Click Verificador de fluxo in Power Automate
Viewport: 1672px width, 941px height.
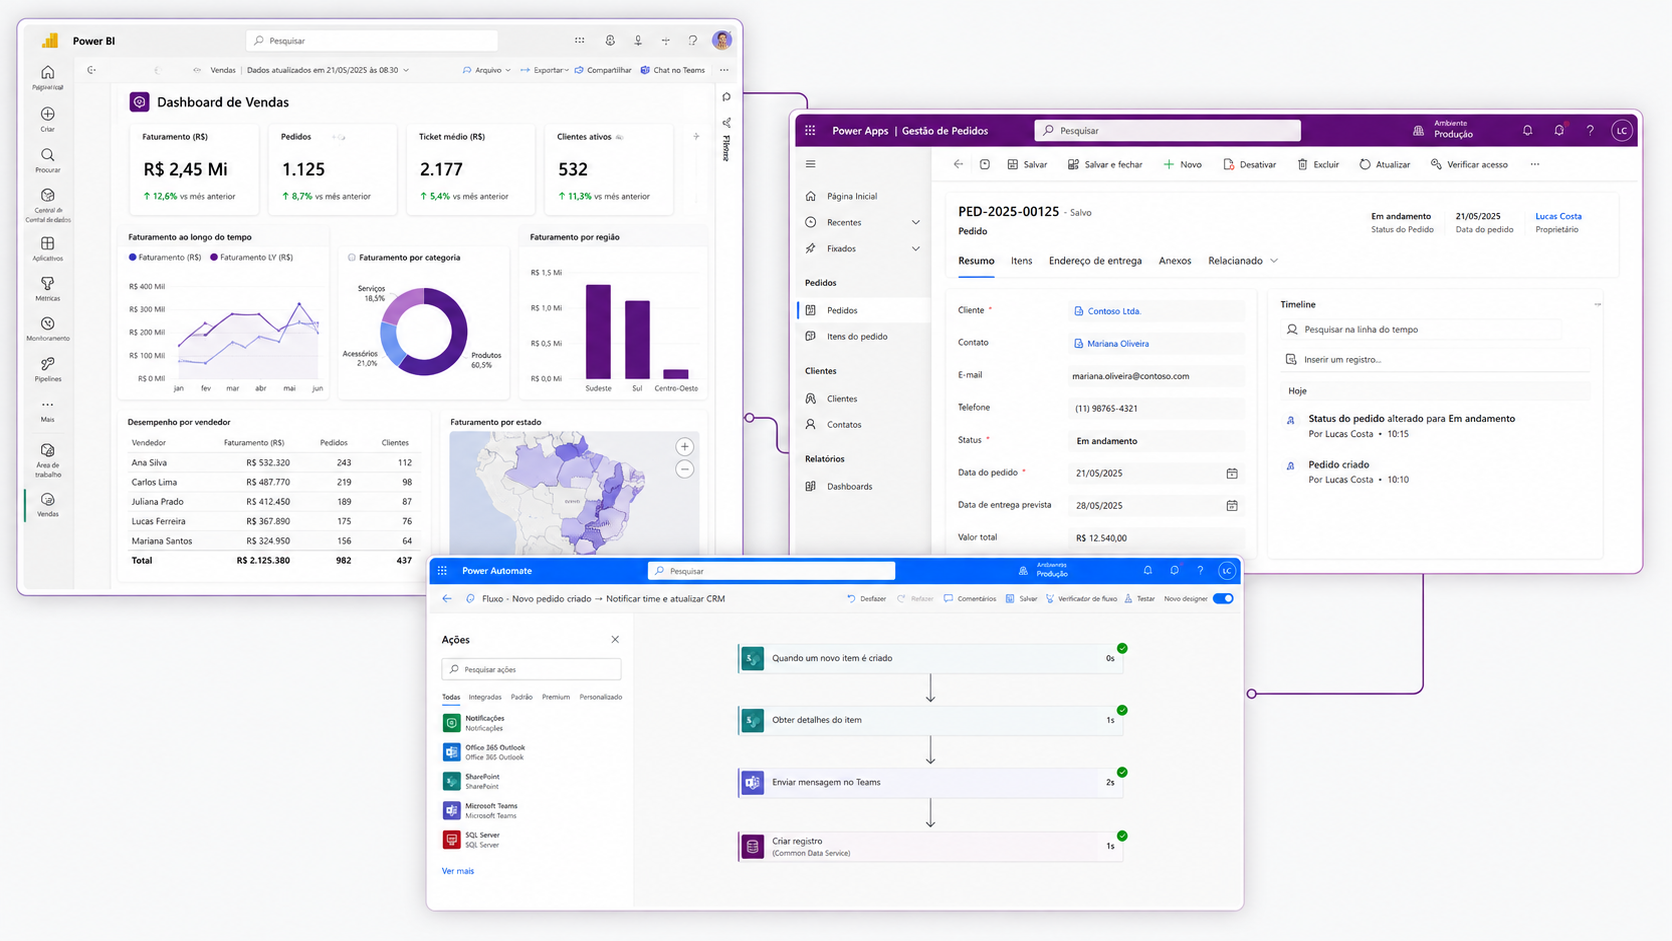coord(1081,599)
